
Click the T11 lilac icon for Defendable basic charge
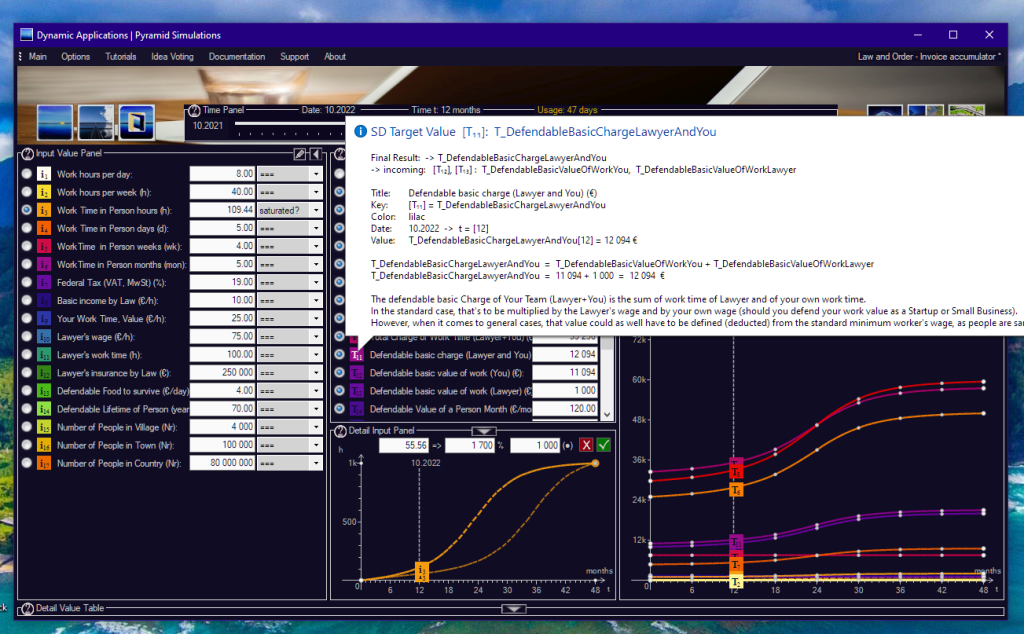pyautogui.click(x=357, y=355)
